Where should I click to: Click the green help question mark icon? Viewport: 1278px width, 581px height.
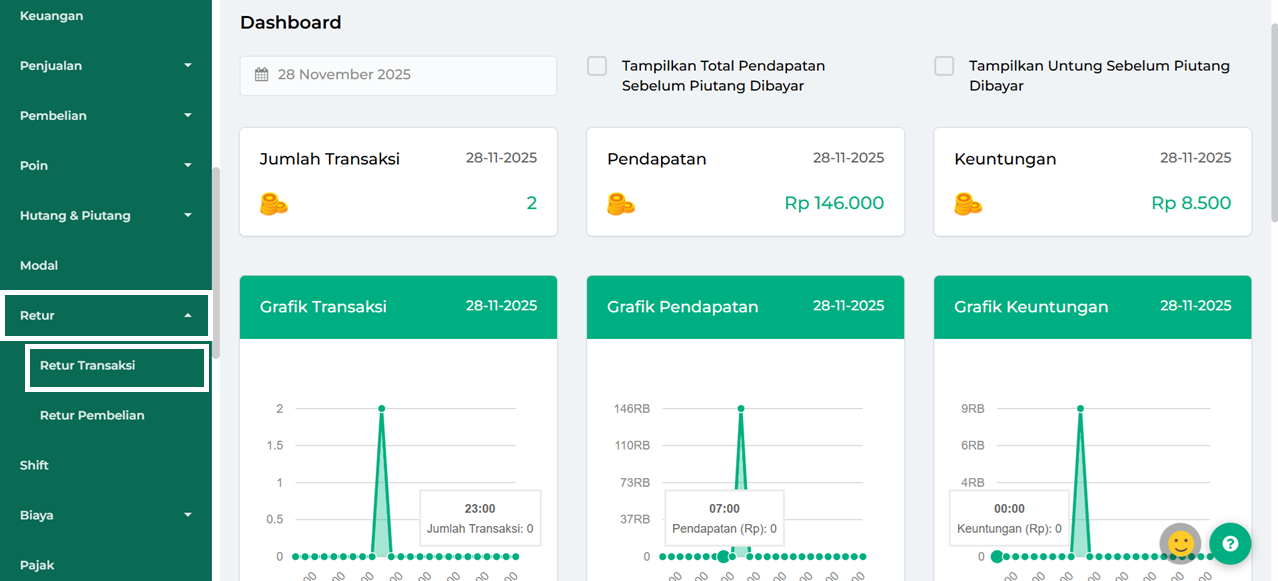(x=1230, y=544)
